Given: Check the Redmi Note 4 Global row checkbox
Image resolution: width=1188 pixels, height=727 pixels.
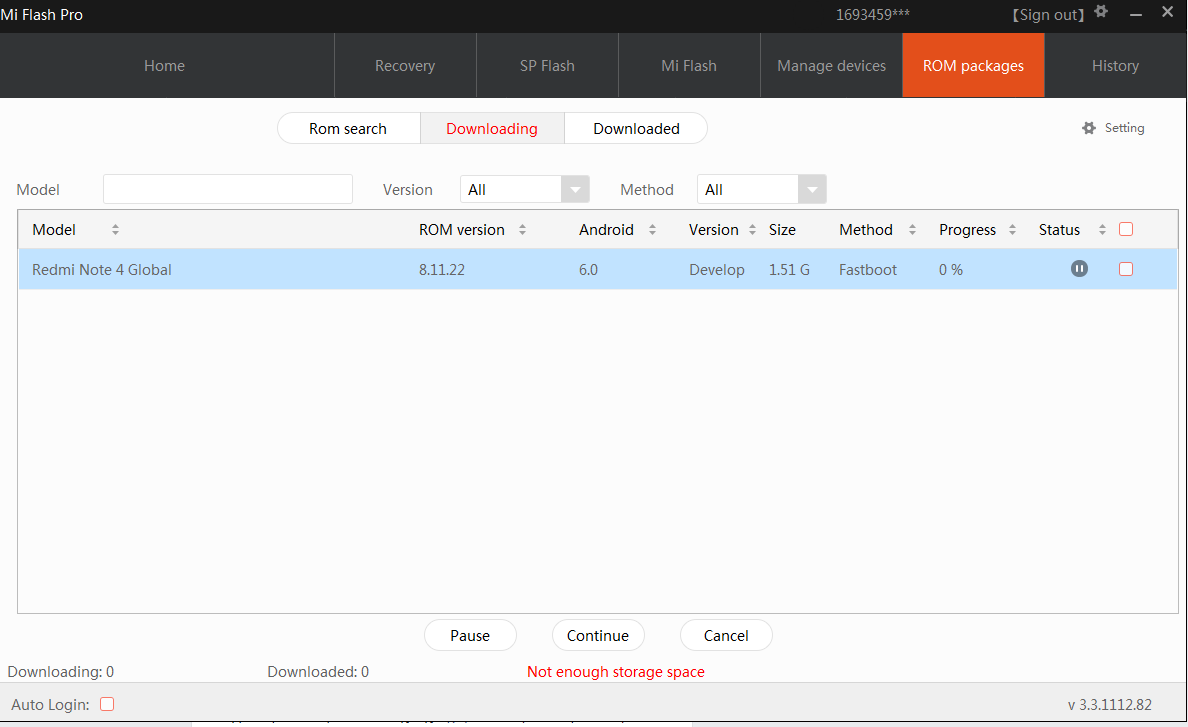Looking at the screenshot, I should (x=1126, y=269).
